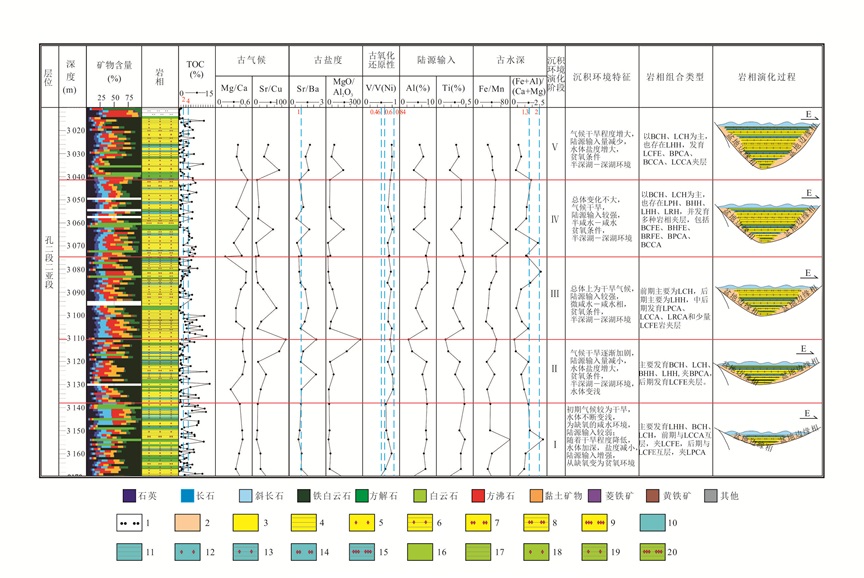Select the pattern box numbered 8
This screenshot has height=578, width=864.
(536, 522)
